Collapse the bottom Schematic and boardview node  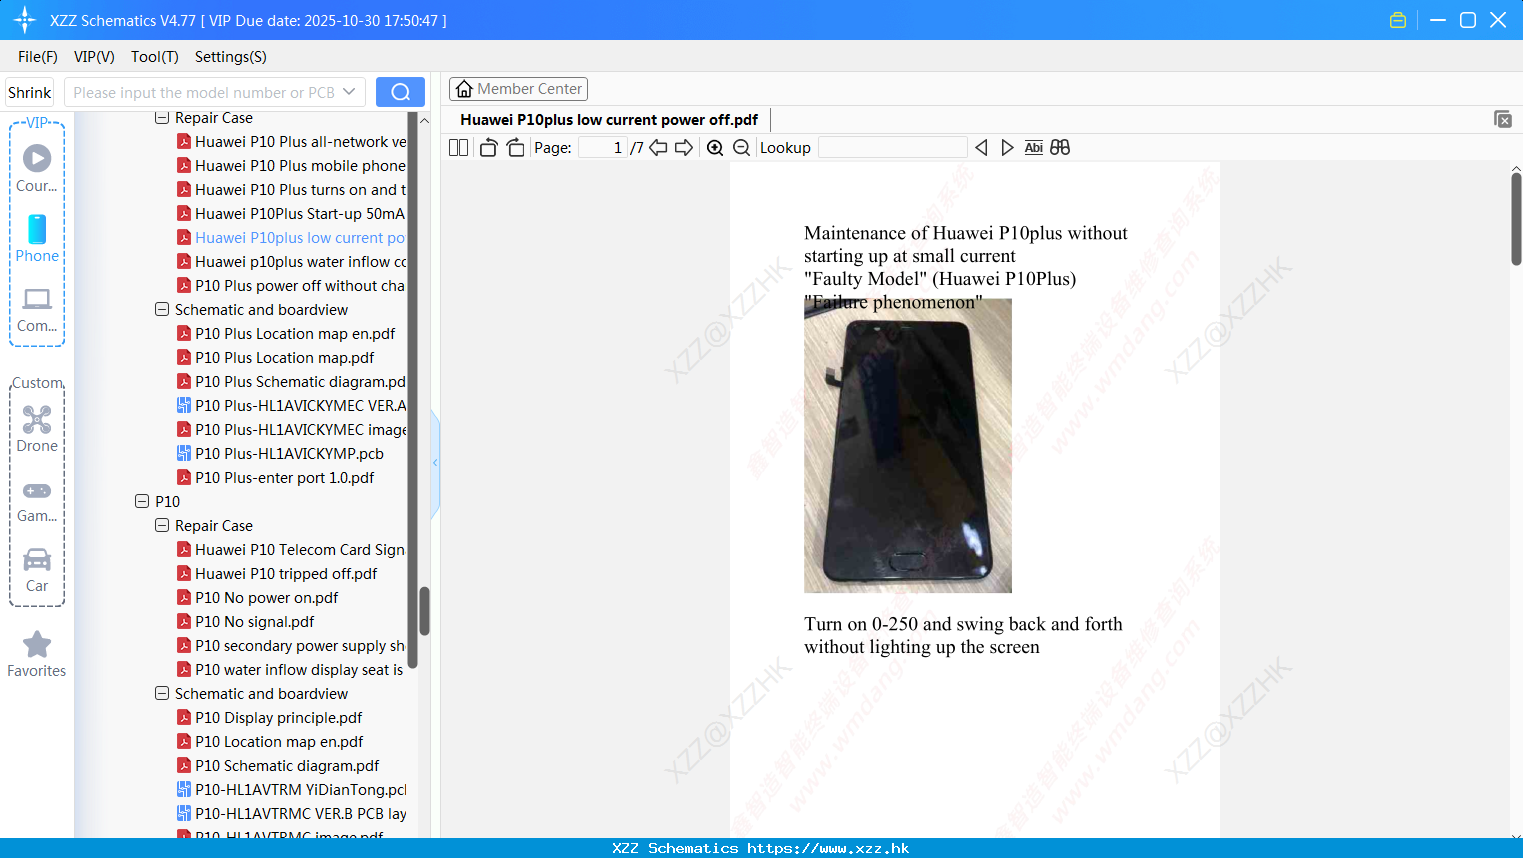point(162,694)
